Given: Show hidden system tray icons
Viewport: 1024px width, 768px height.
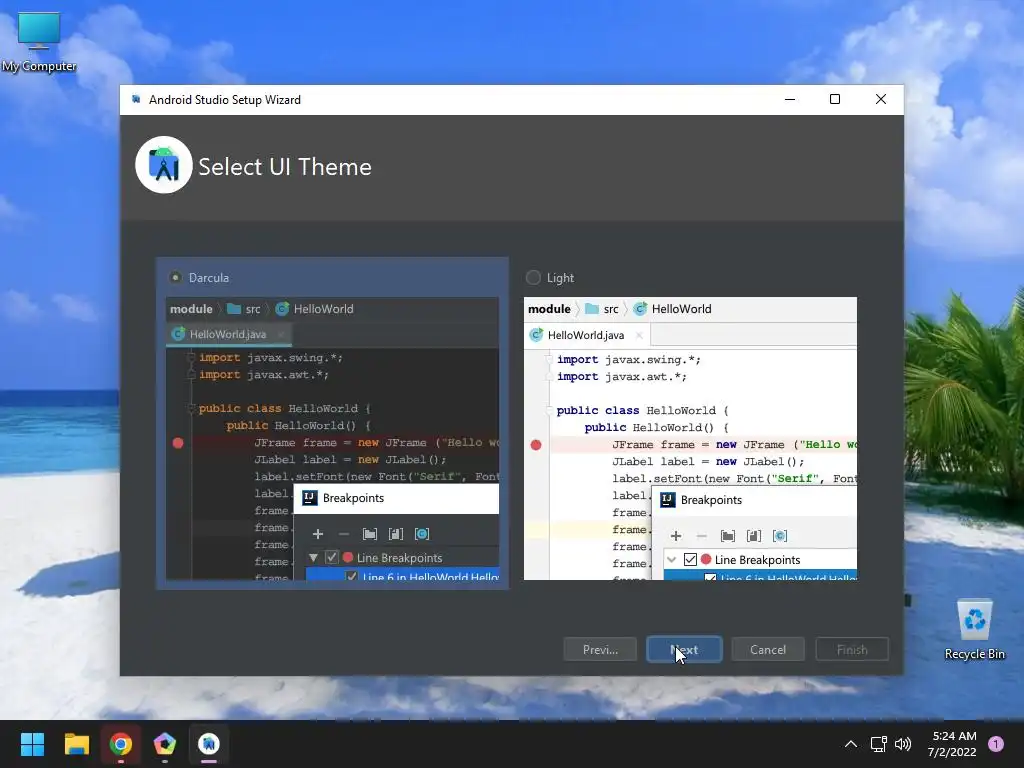Looking at the screenshot, I should 851,744.
